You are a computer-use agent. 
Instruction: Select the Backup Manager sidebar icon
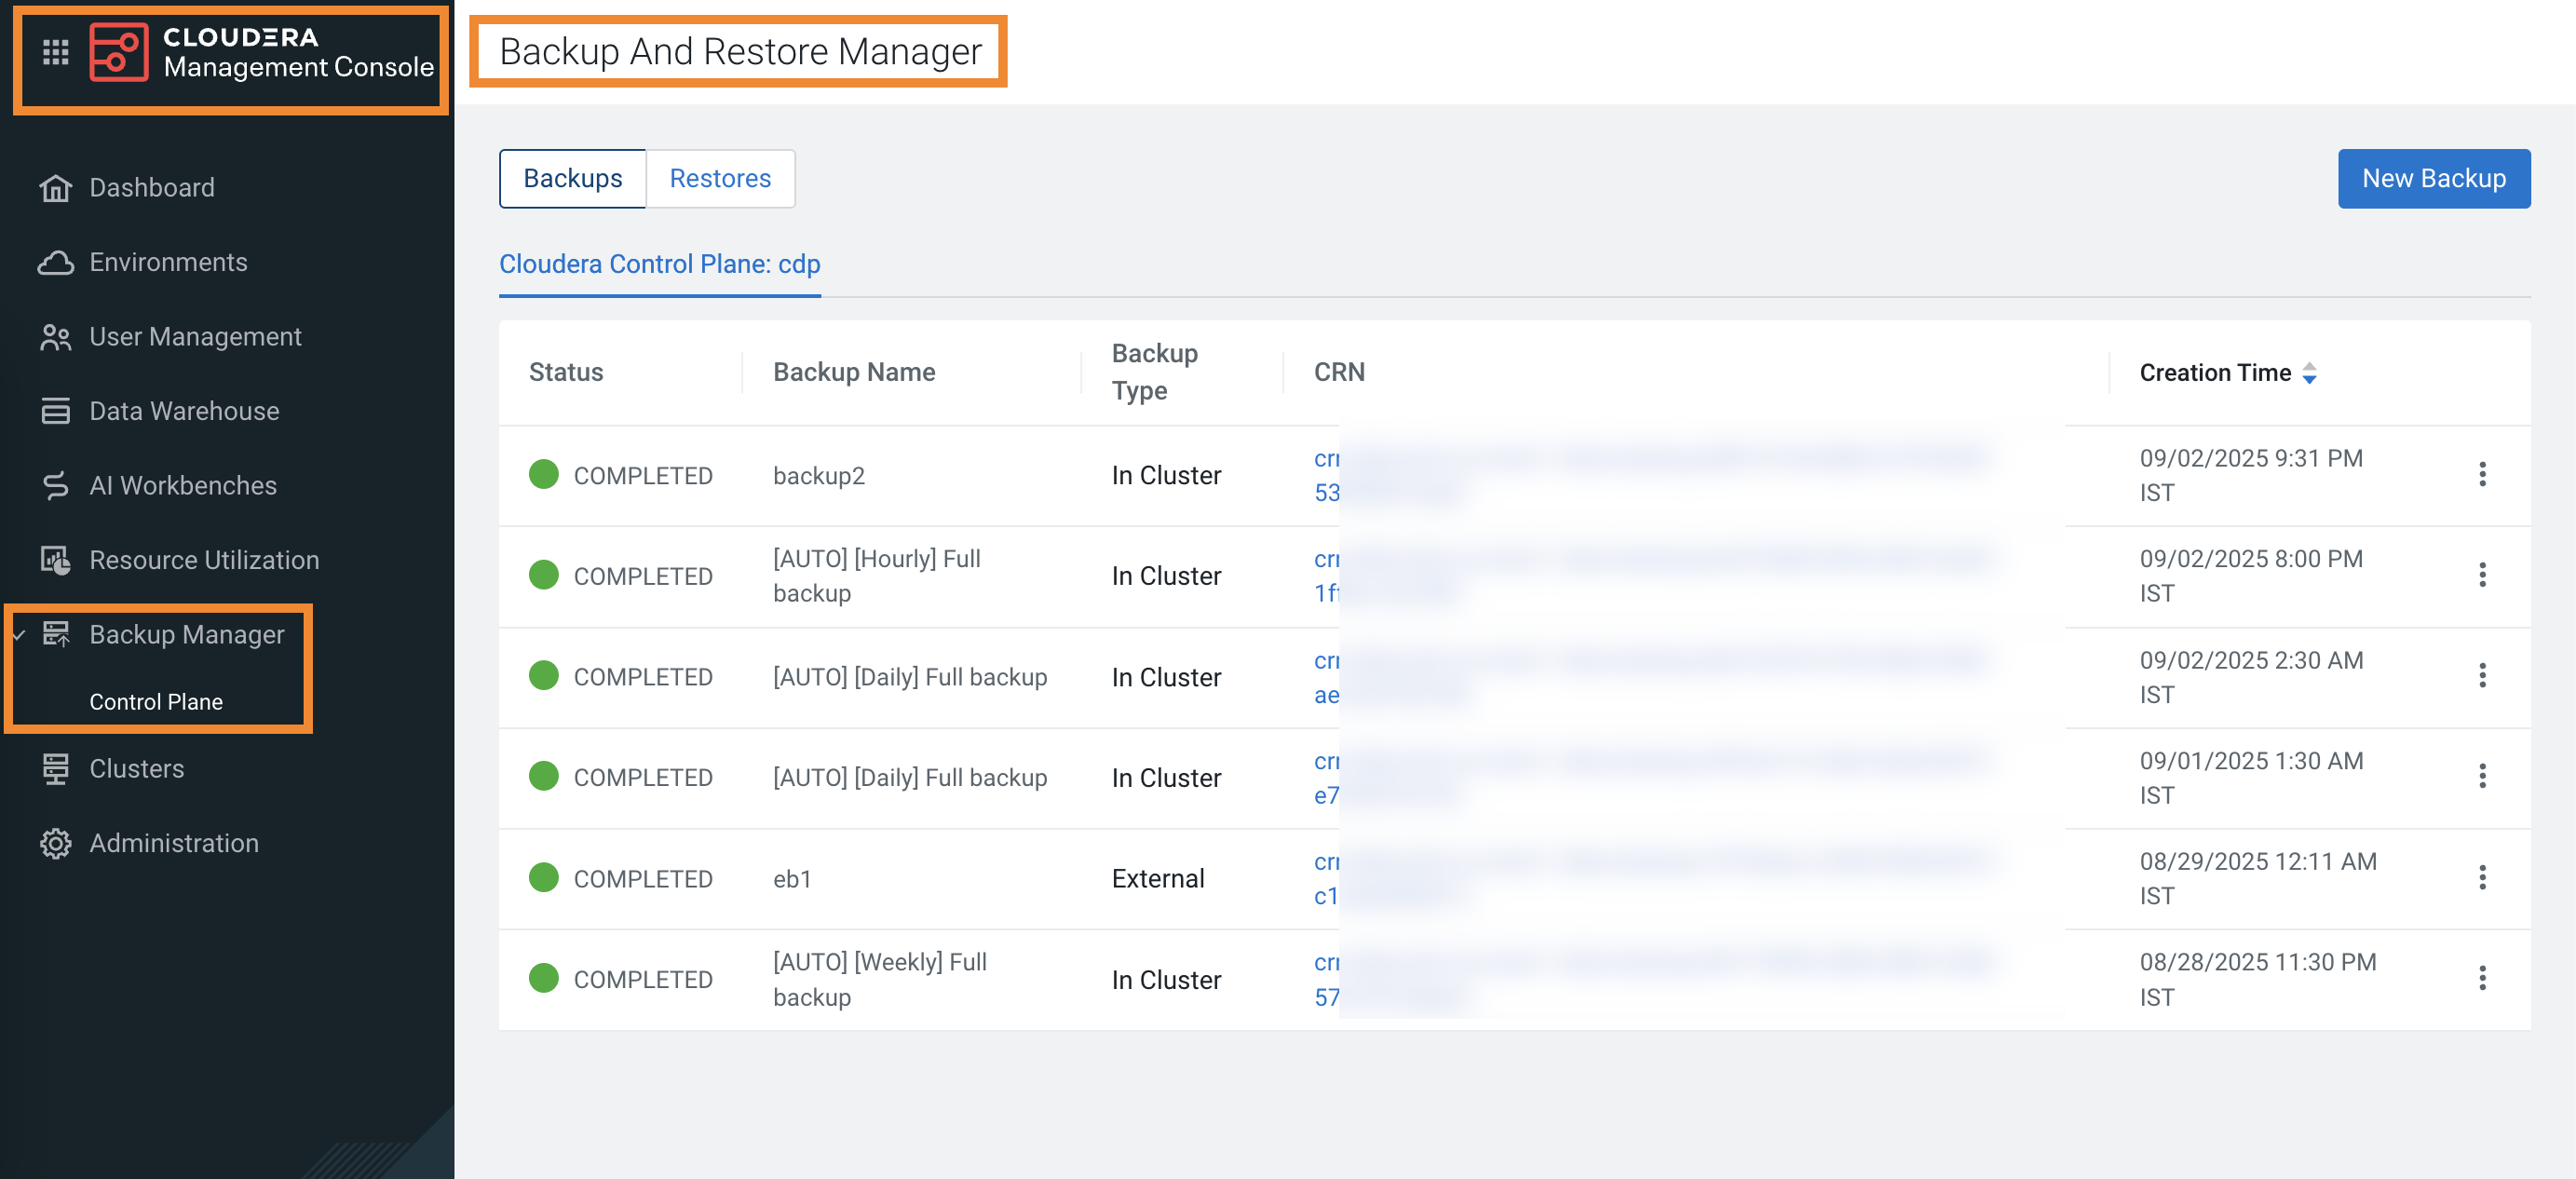[x=57, y=634]
